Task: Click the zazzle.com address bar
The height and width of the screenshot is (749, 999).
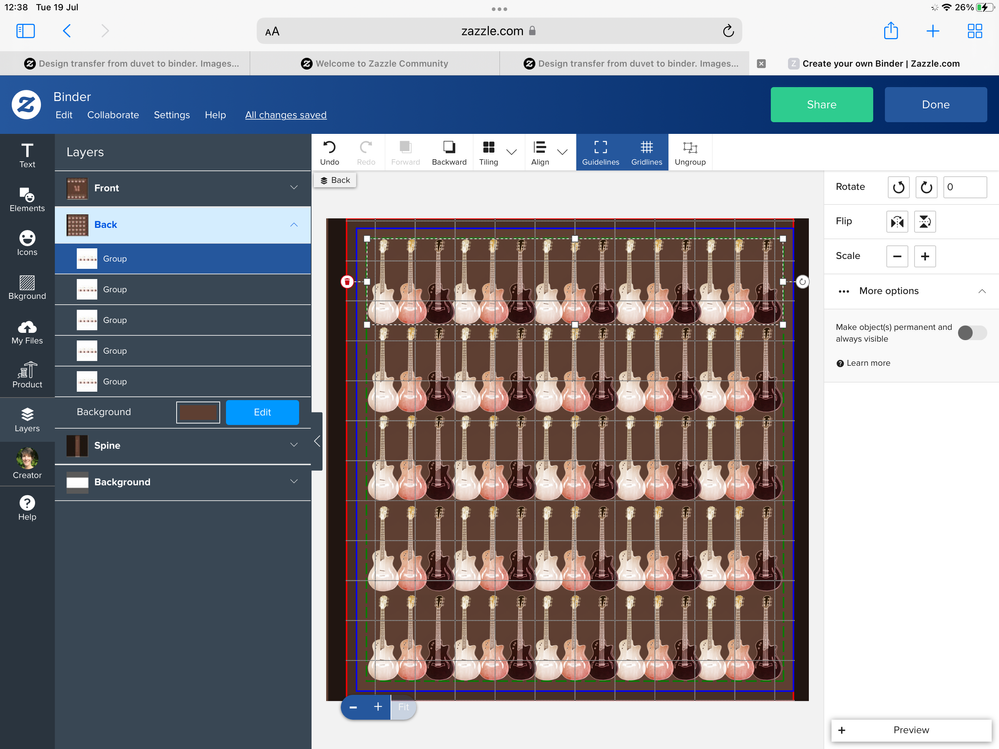Action: point(499,31)
